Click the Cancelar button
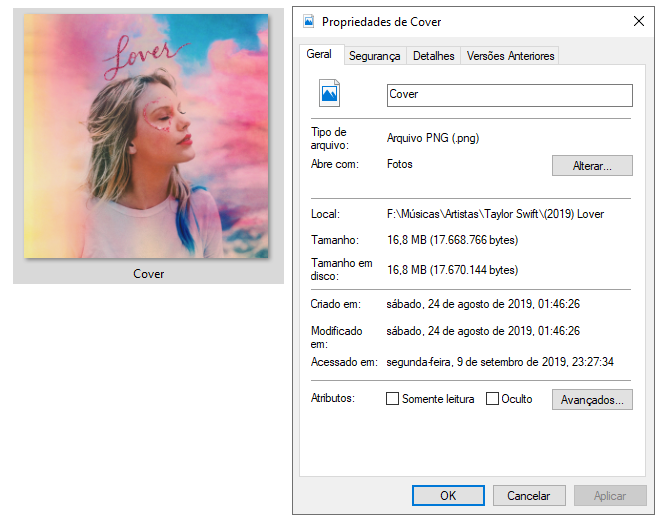The width and height of the screenshot is (669, 530). click(529, 495)
